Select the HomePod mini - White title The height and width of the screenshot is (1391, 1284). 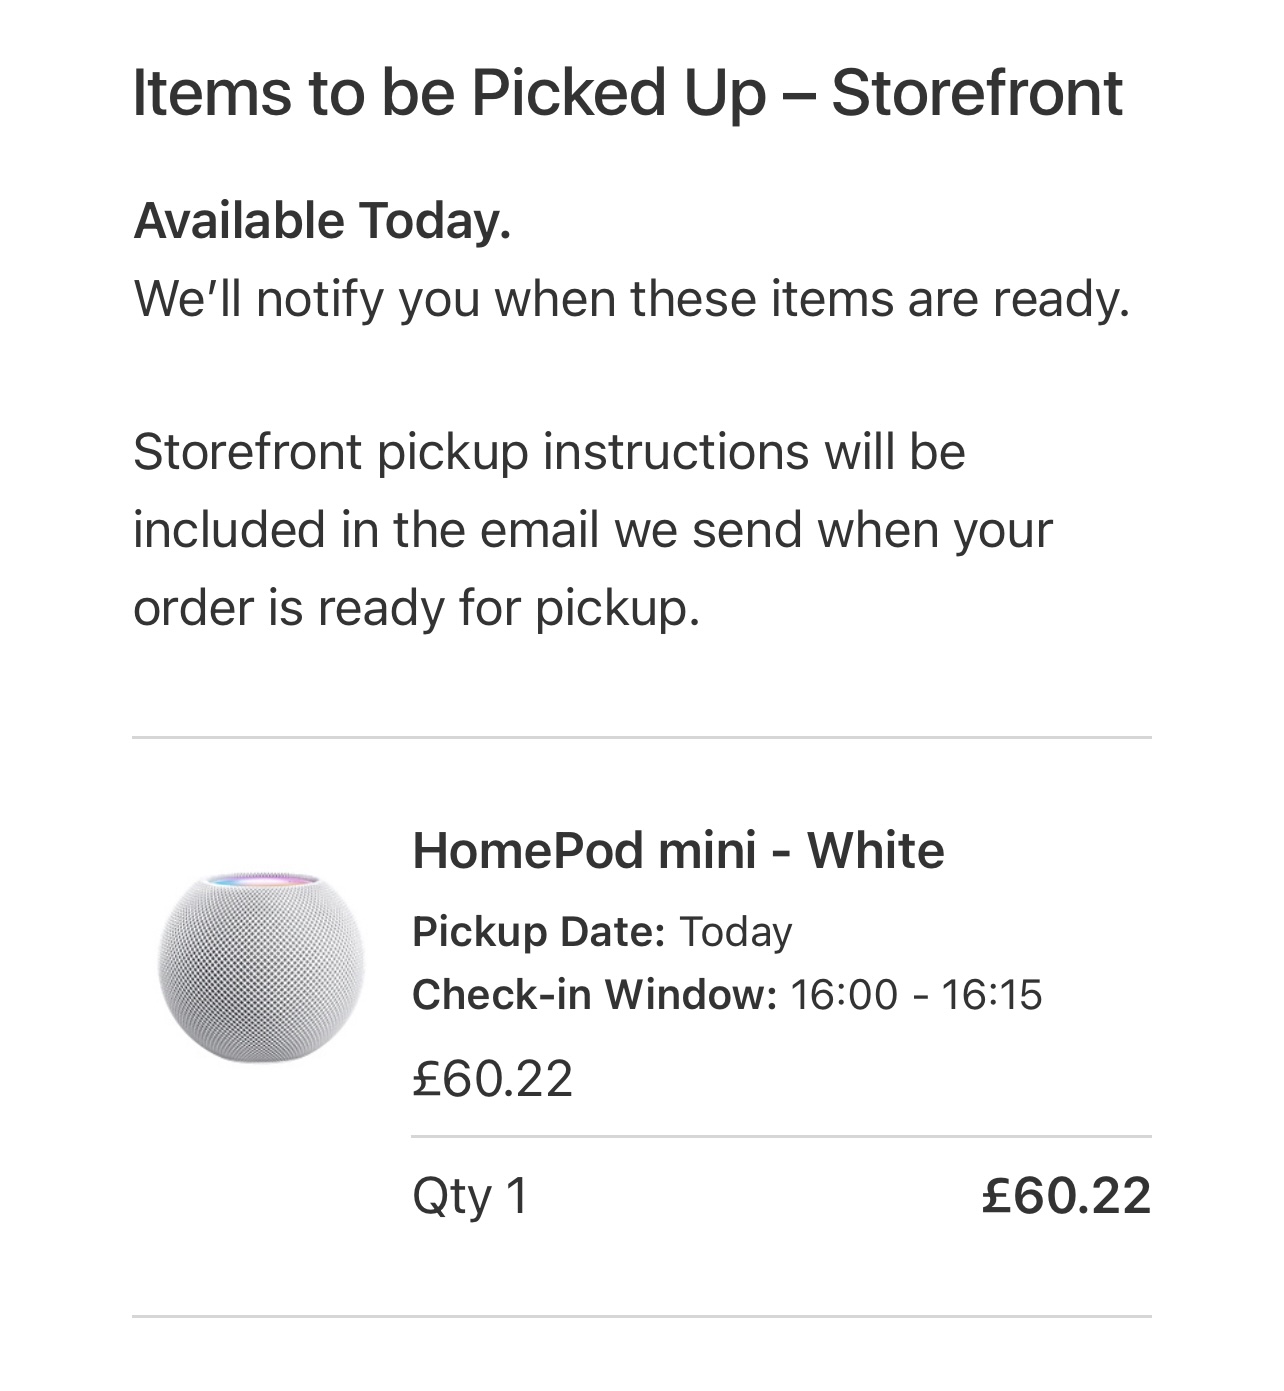click(x=678, y=851)
